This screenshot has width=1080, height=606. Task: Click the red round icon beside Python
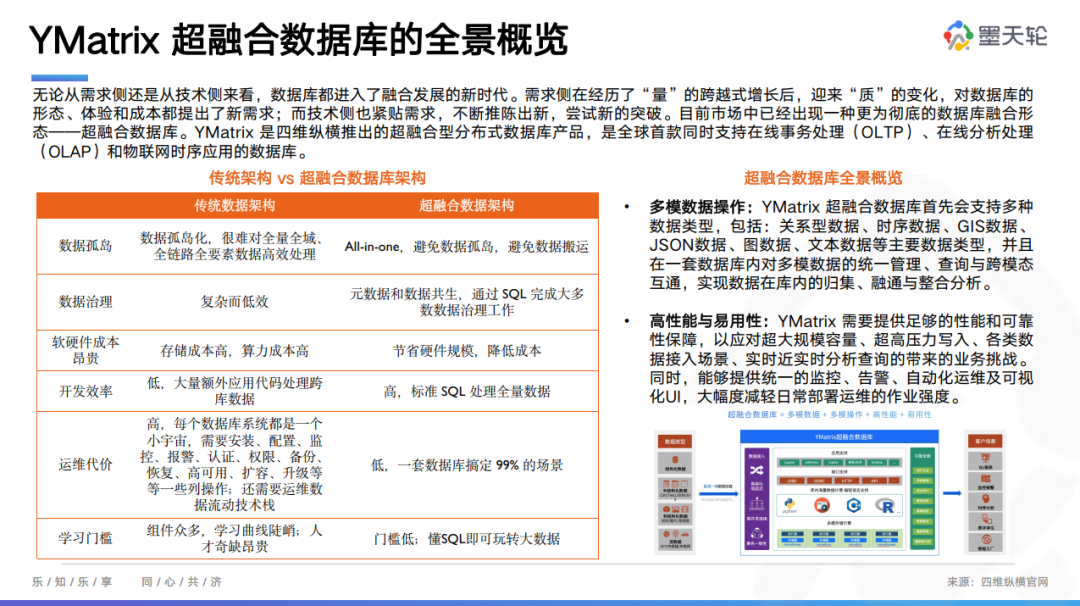point(822,505)
